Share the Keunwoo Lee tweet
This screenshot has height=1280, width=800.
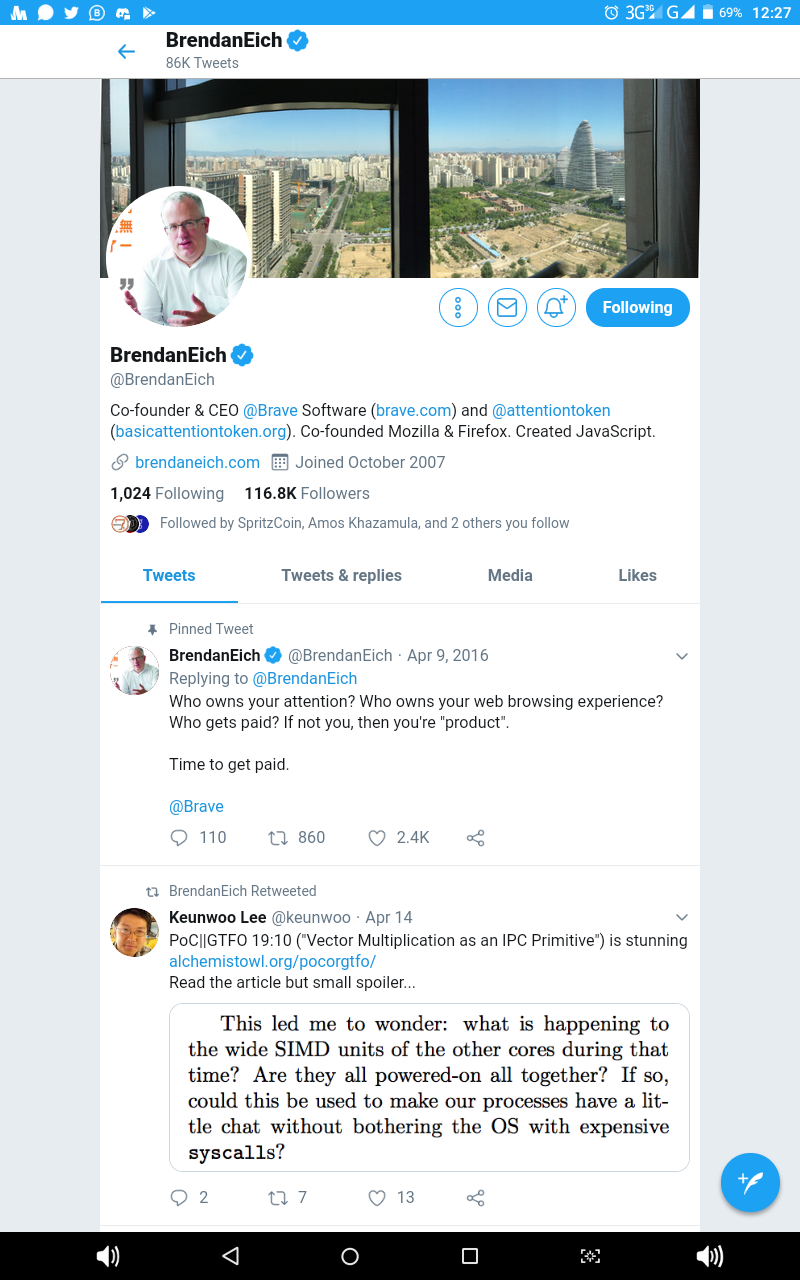[x=476, y=1198]
